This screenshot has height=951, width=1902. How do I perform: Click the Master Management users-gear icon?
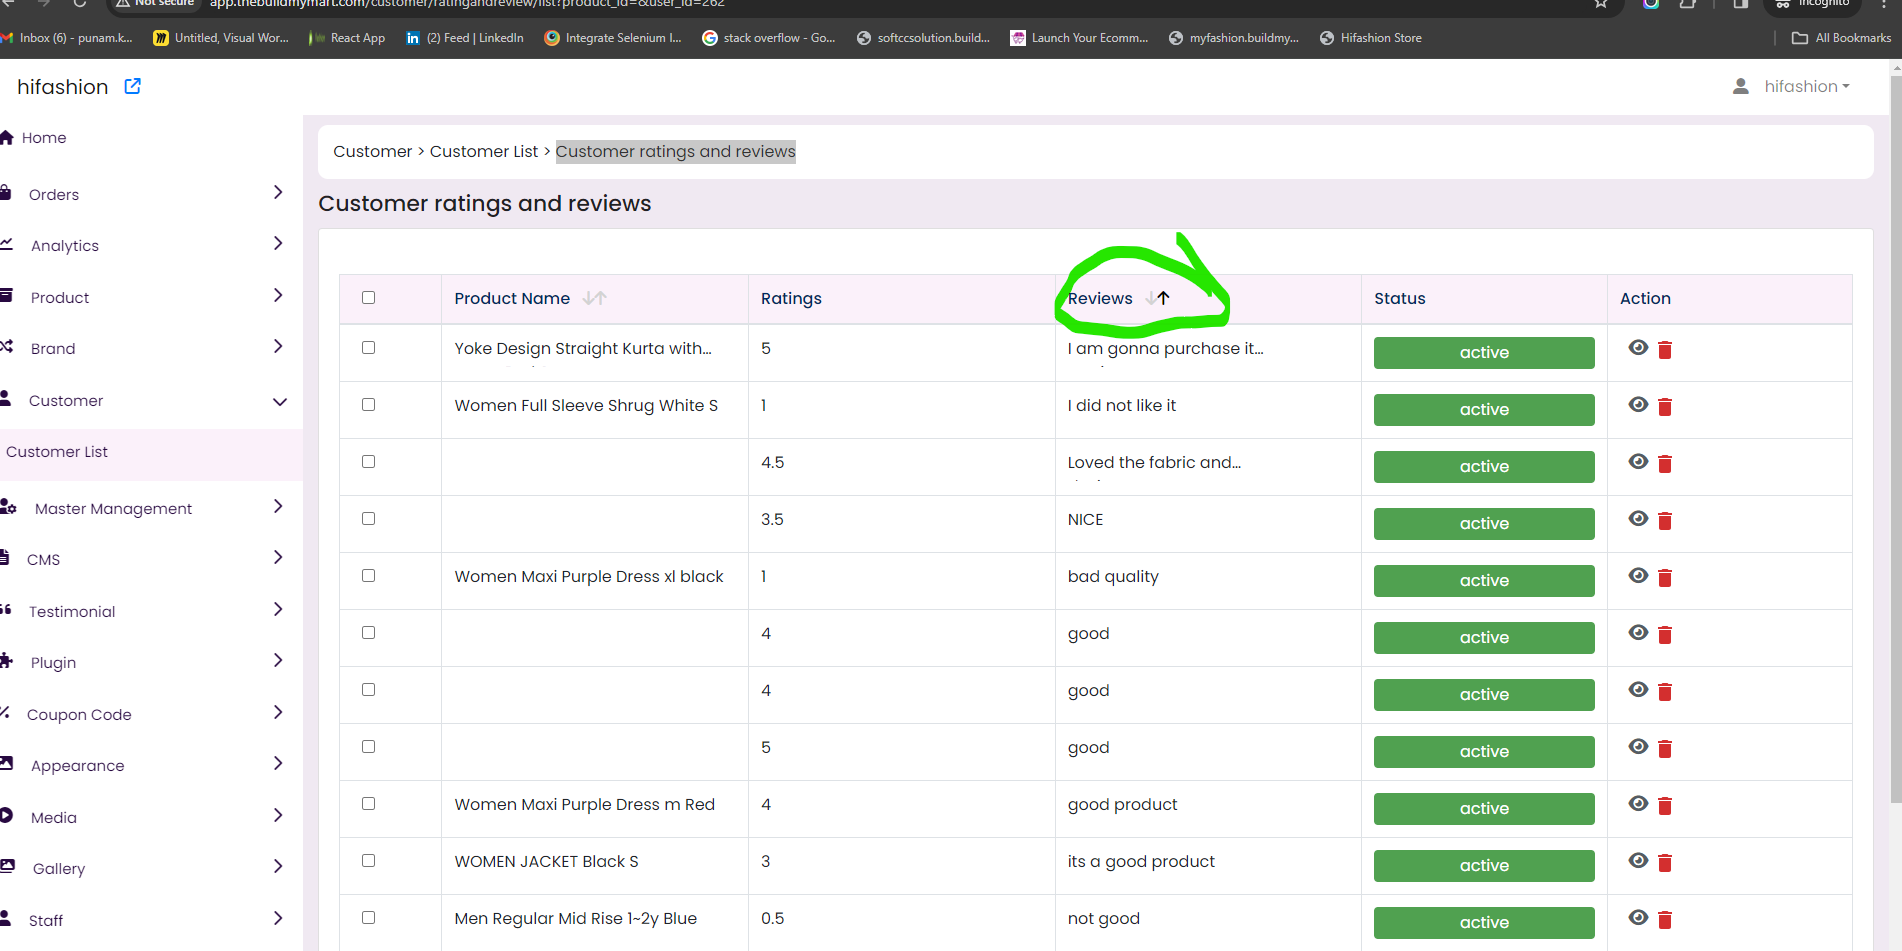pyautogui.click(x=8, y=507)
